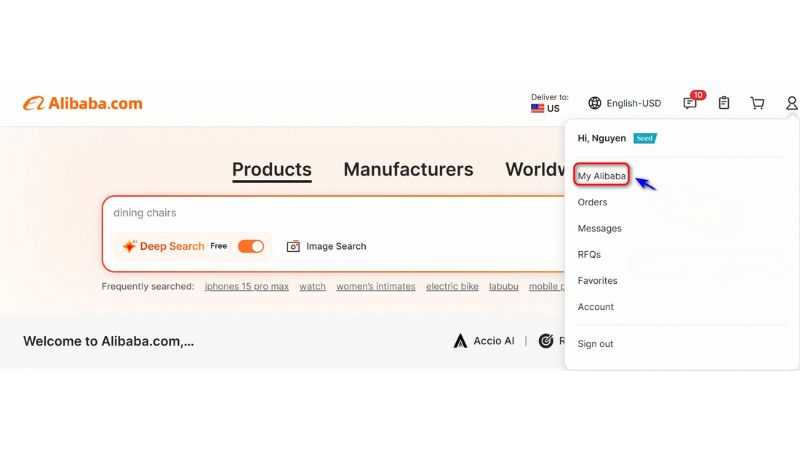Click Welcome to Alibaba.com text

click(x=109, y=341)
